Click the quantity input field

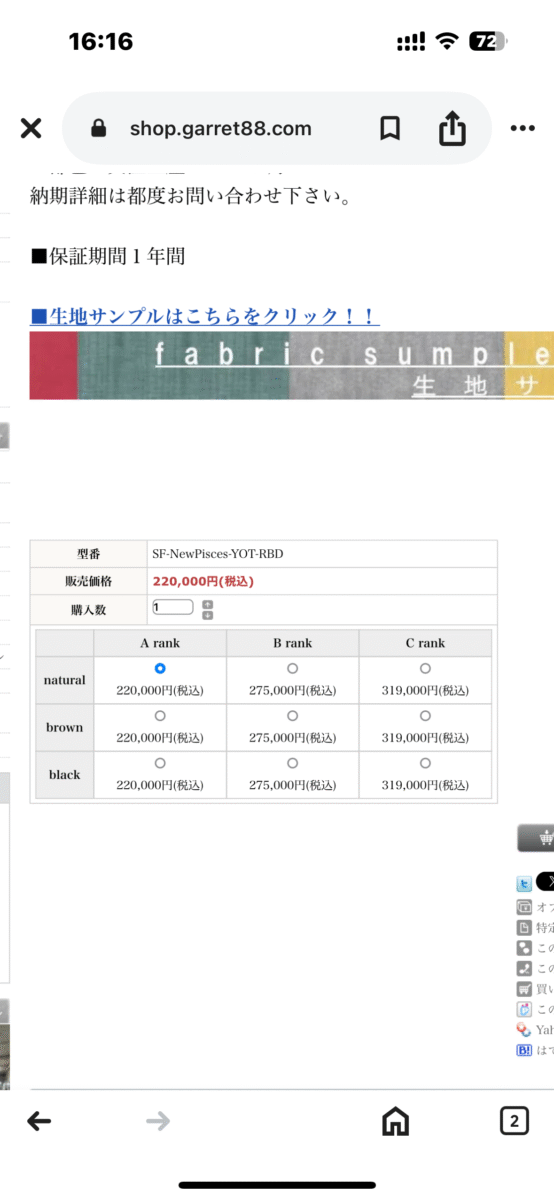click(172, 607)
